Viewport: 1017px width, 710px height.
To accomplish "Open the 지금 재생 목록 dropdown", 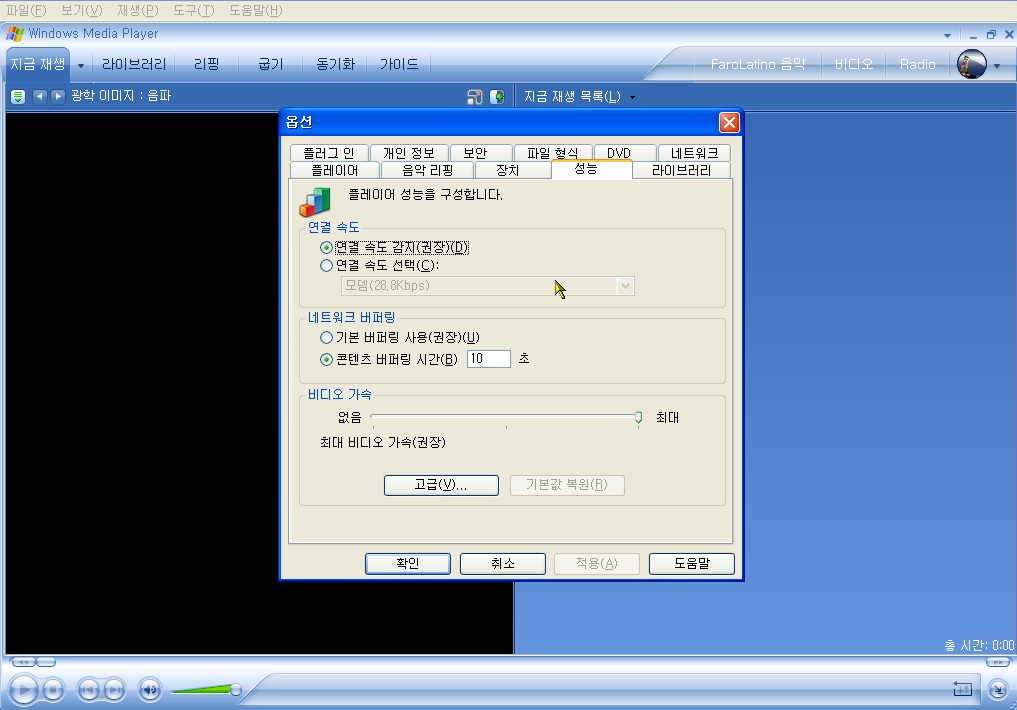I will click(579, 97).
